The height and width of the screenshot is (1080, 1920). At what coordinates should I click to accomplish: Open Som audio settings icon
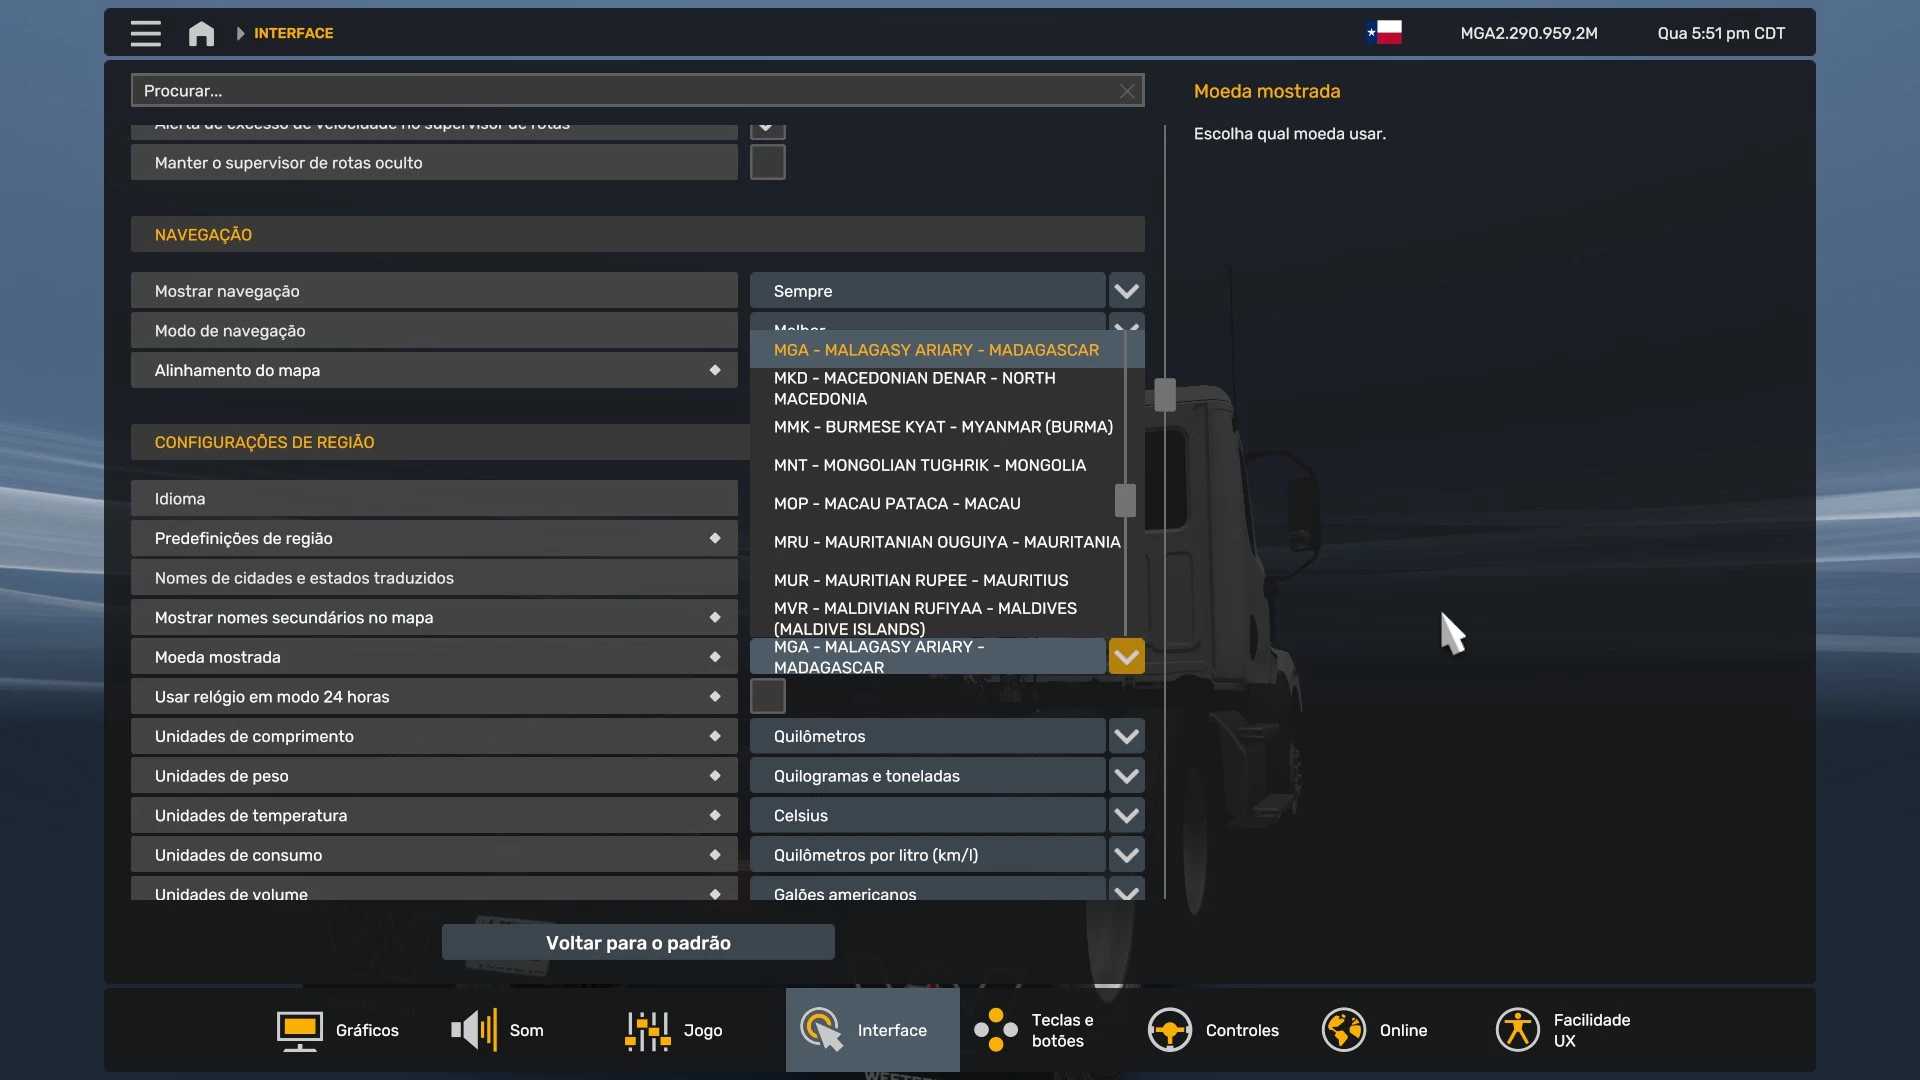(x=474, y=1030)
